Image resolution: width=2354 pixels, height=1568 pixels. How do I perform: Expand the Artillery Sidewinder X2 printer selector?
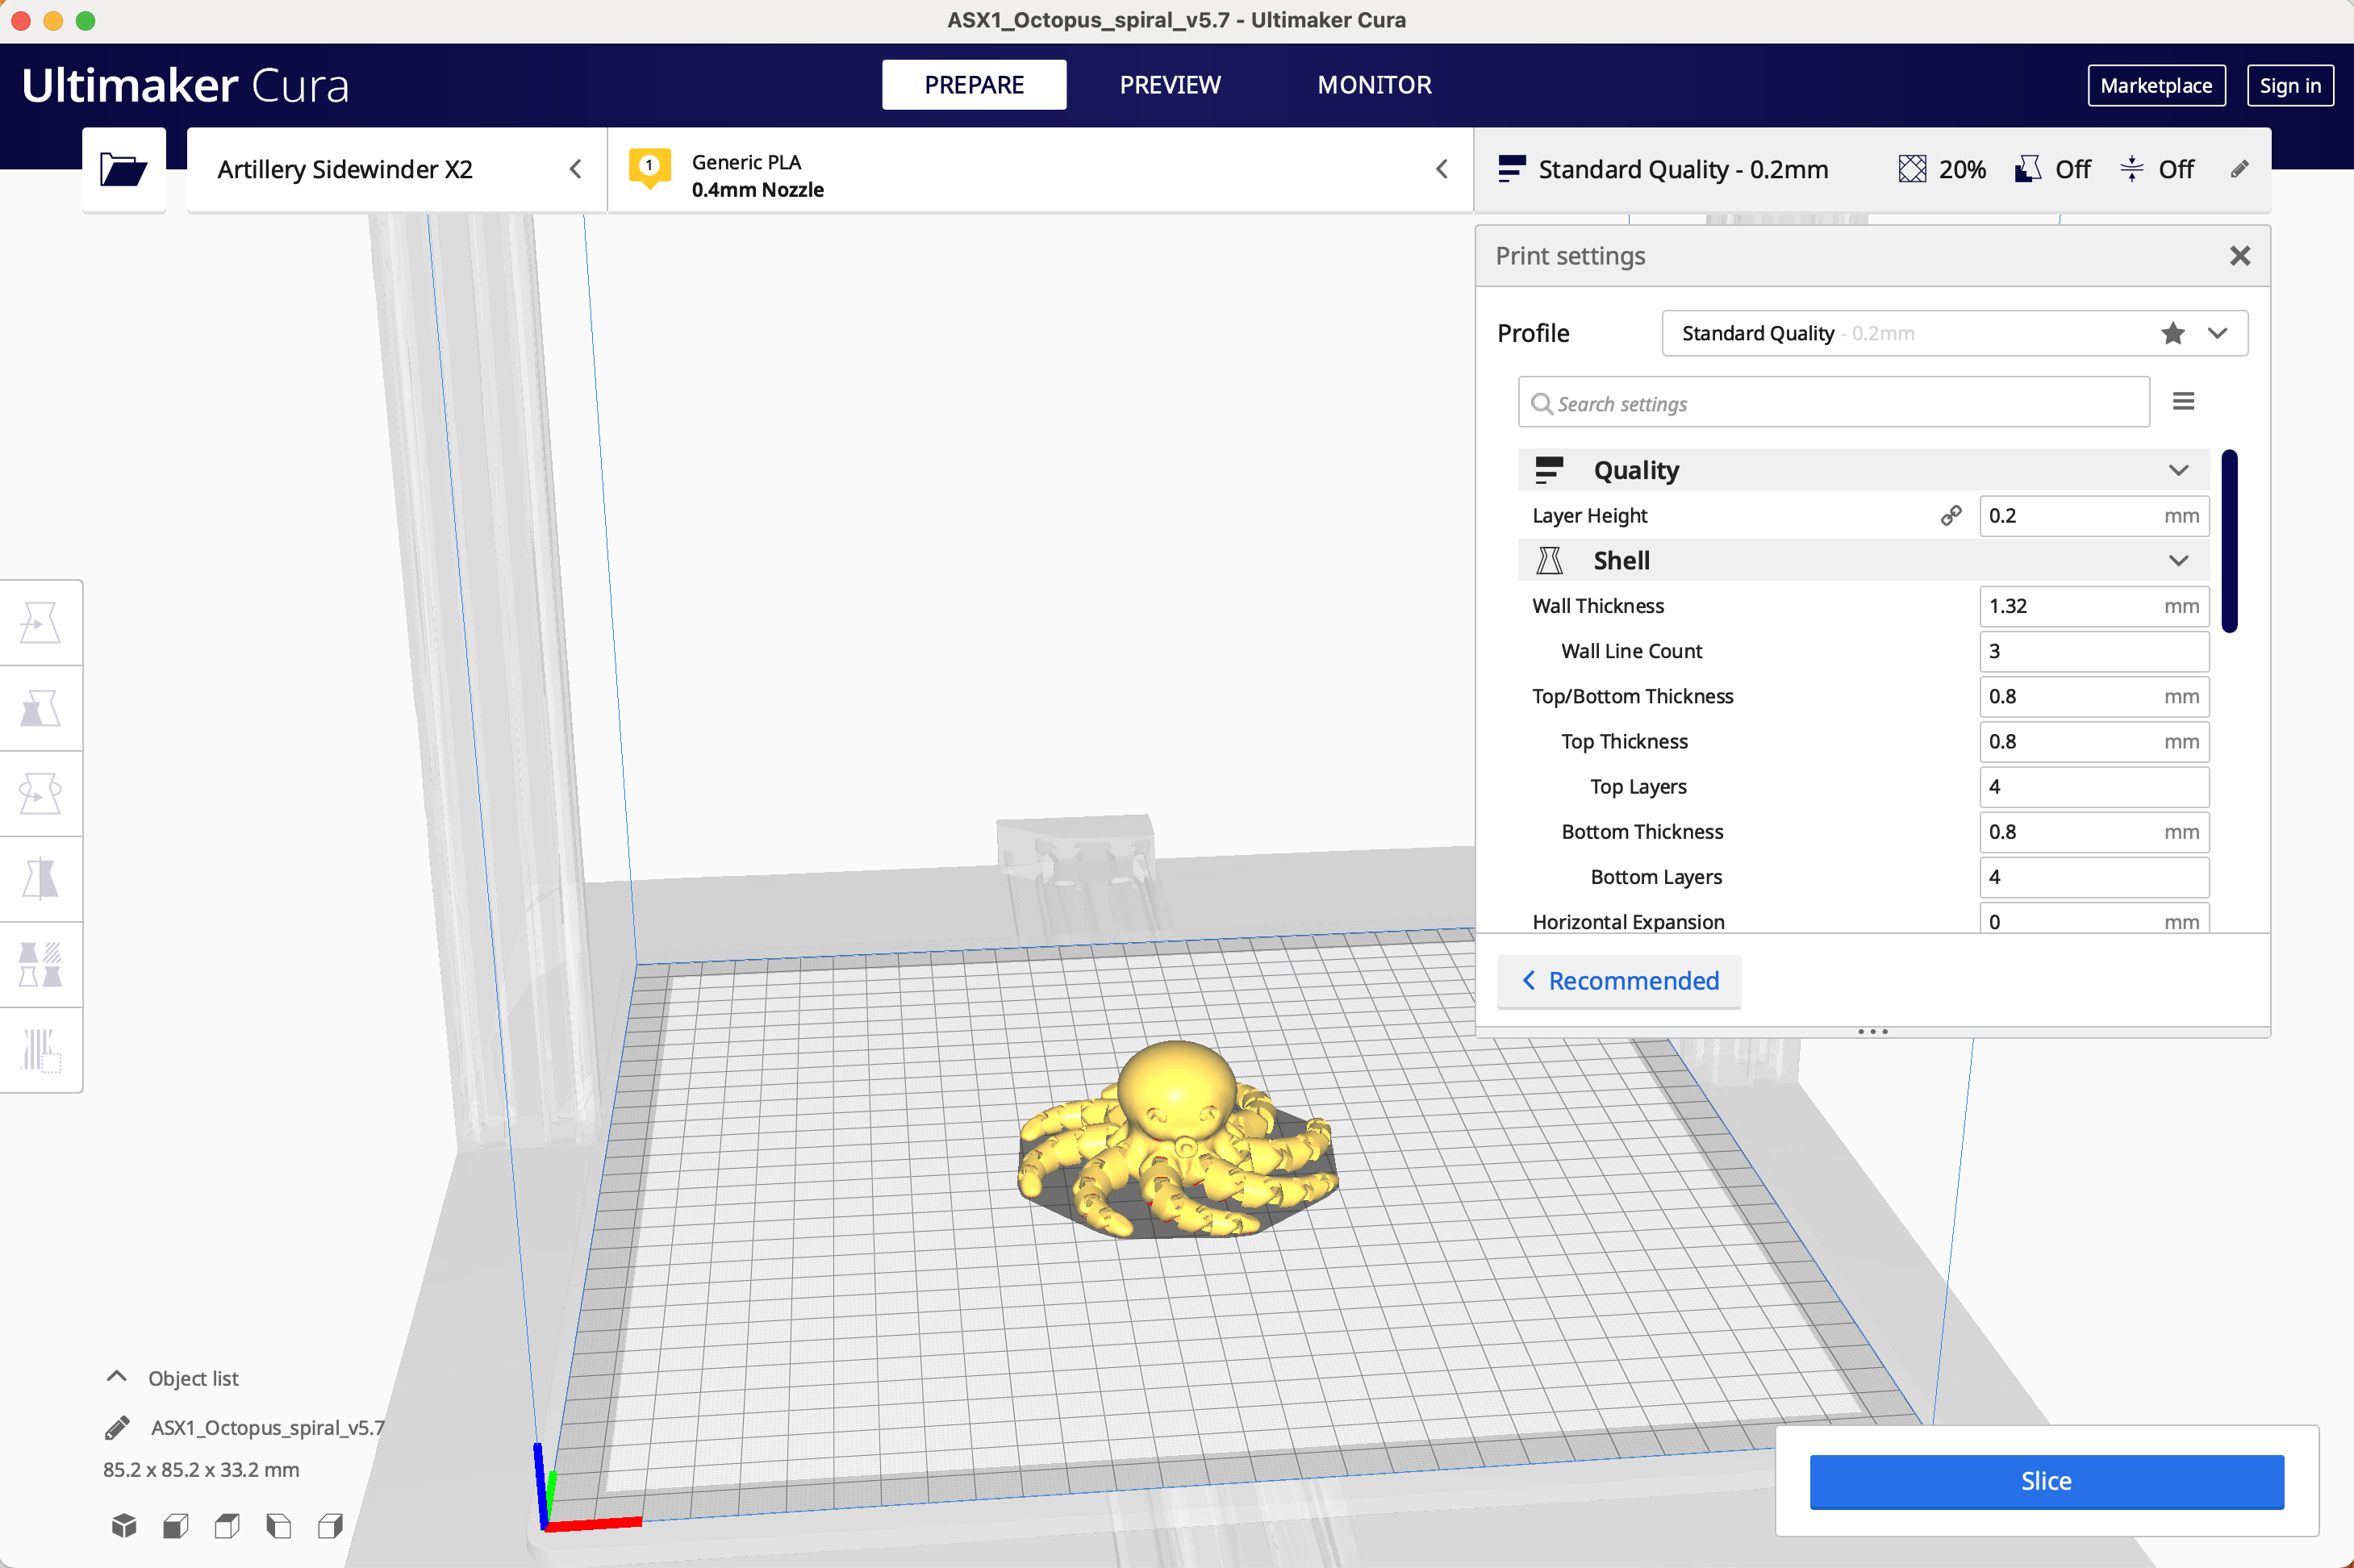(x=396, y=169)
